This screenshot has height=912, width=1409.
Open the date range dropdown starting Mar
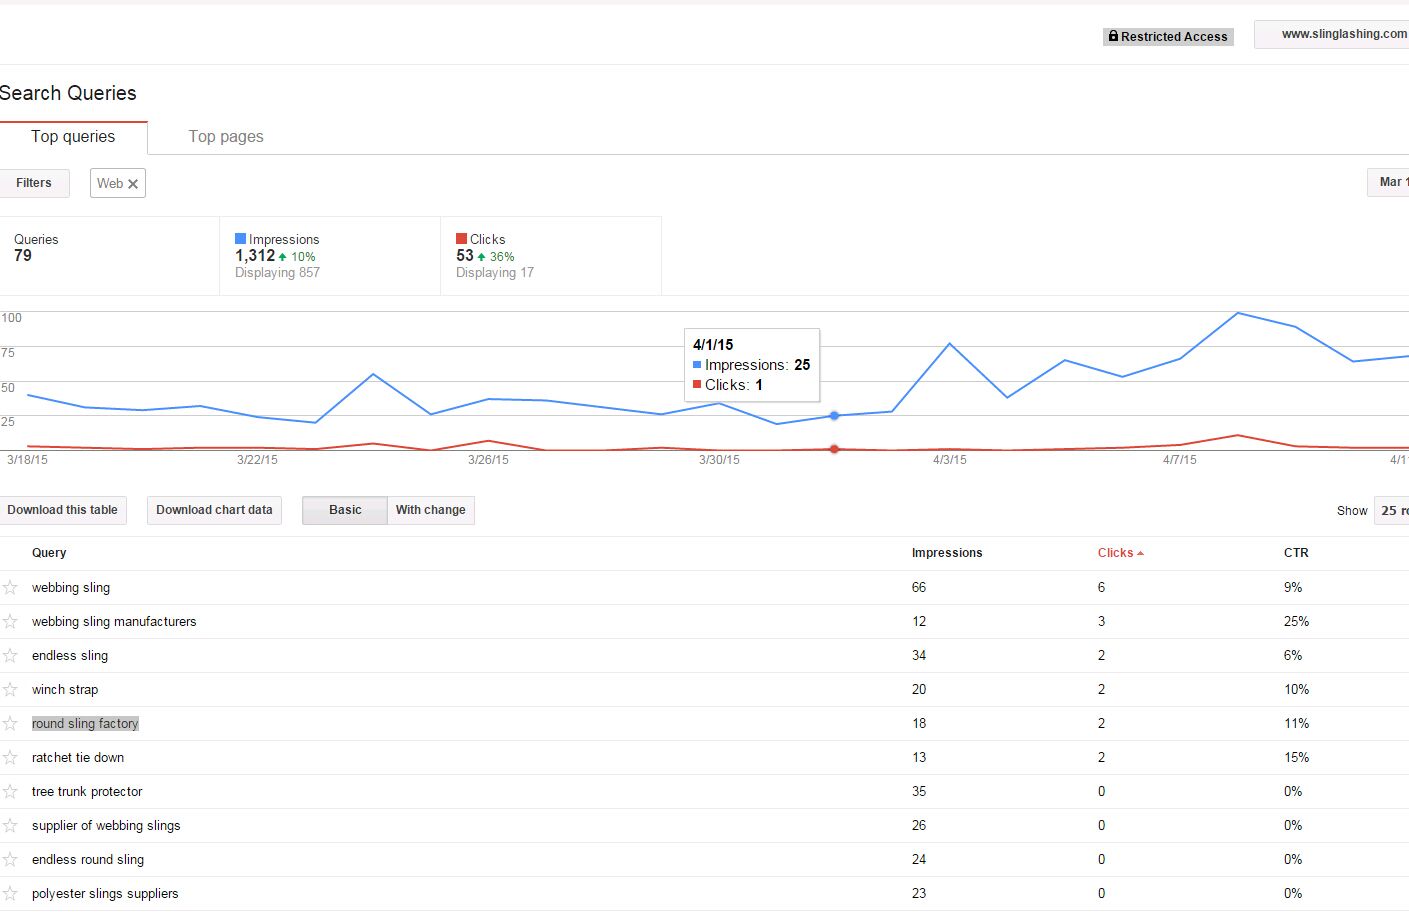(x=1388, y=182)
